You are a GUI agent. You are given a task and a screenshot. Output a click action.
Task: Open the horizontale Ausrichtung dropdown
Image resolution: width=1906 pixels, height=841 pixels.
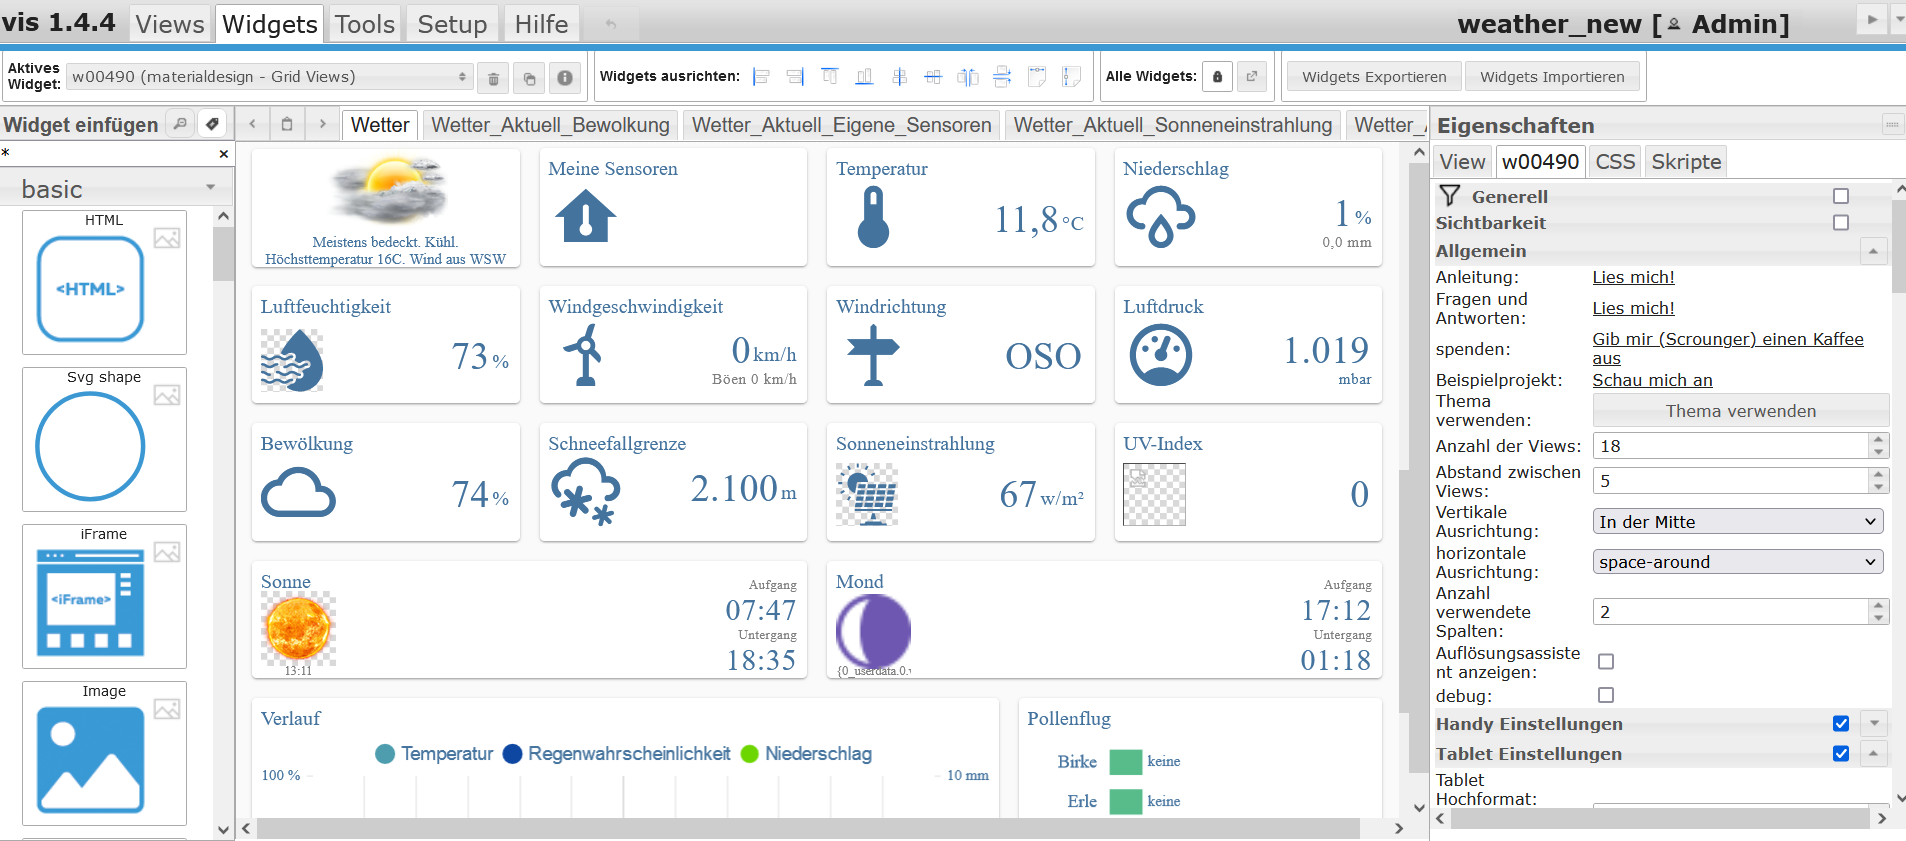point(1738,562)
